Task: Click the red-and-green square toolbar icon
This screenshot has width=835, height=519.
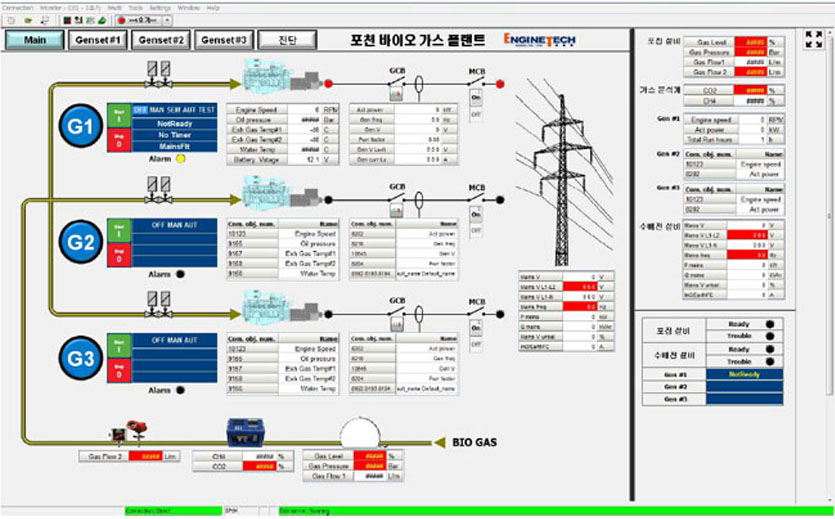Action: [x=68, y=20]
